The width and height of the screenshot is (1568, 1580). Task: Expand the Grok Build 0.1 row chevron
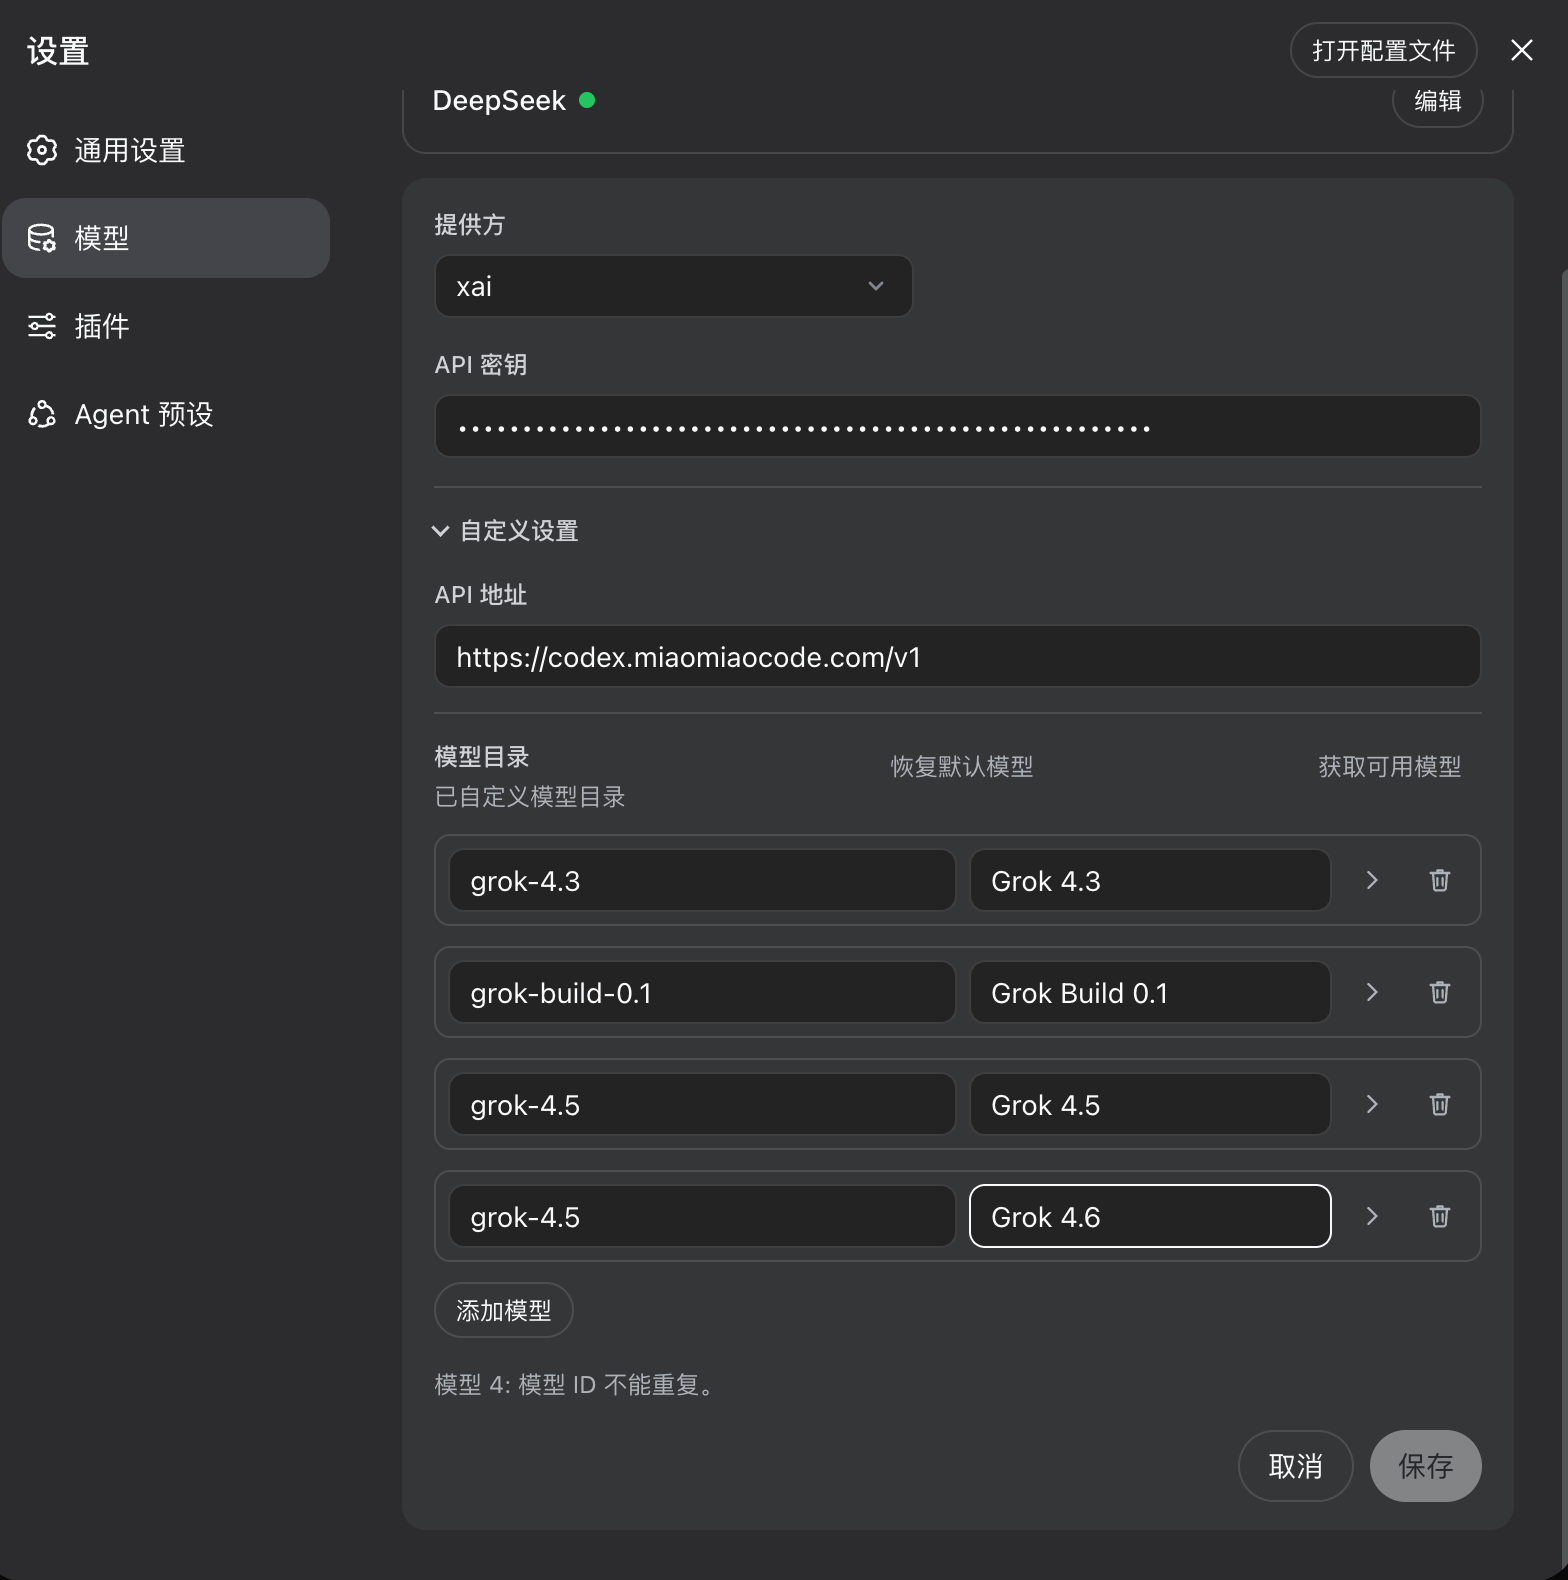click(1372, 992)
